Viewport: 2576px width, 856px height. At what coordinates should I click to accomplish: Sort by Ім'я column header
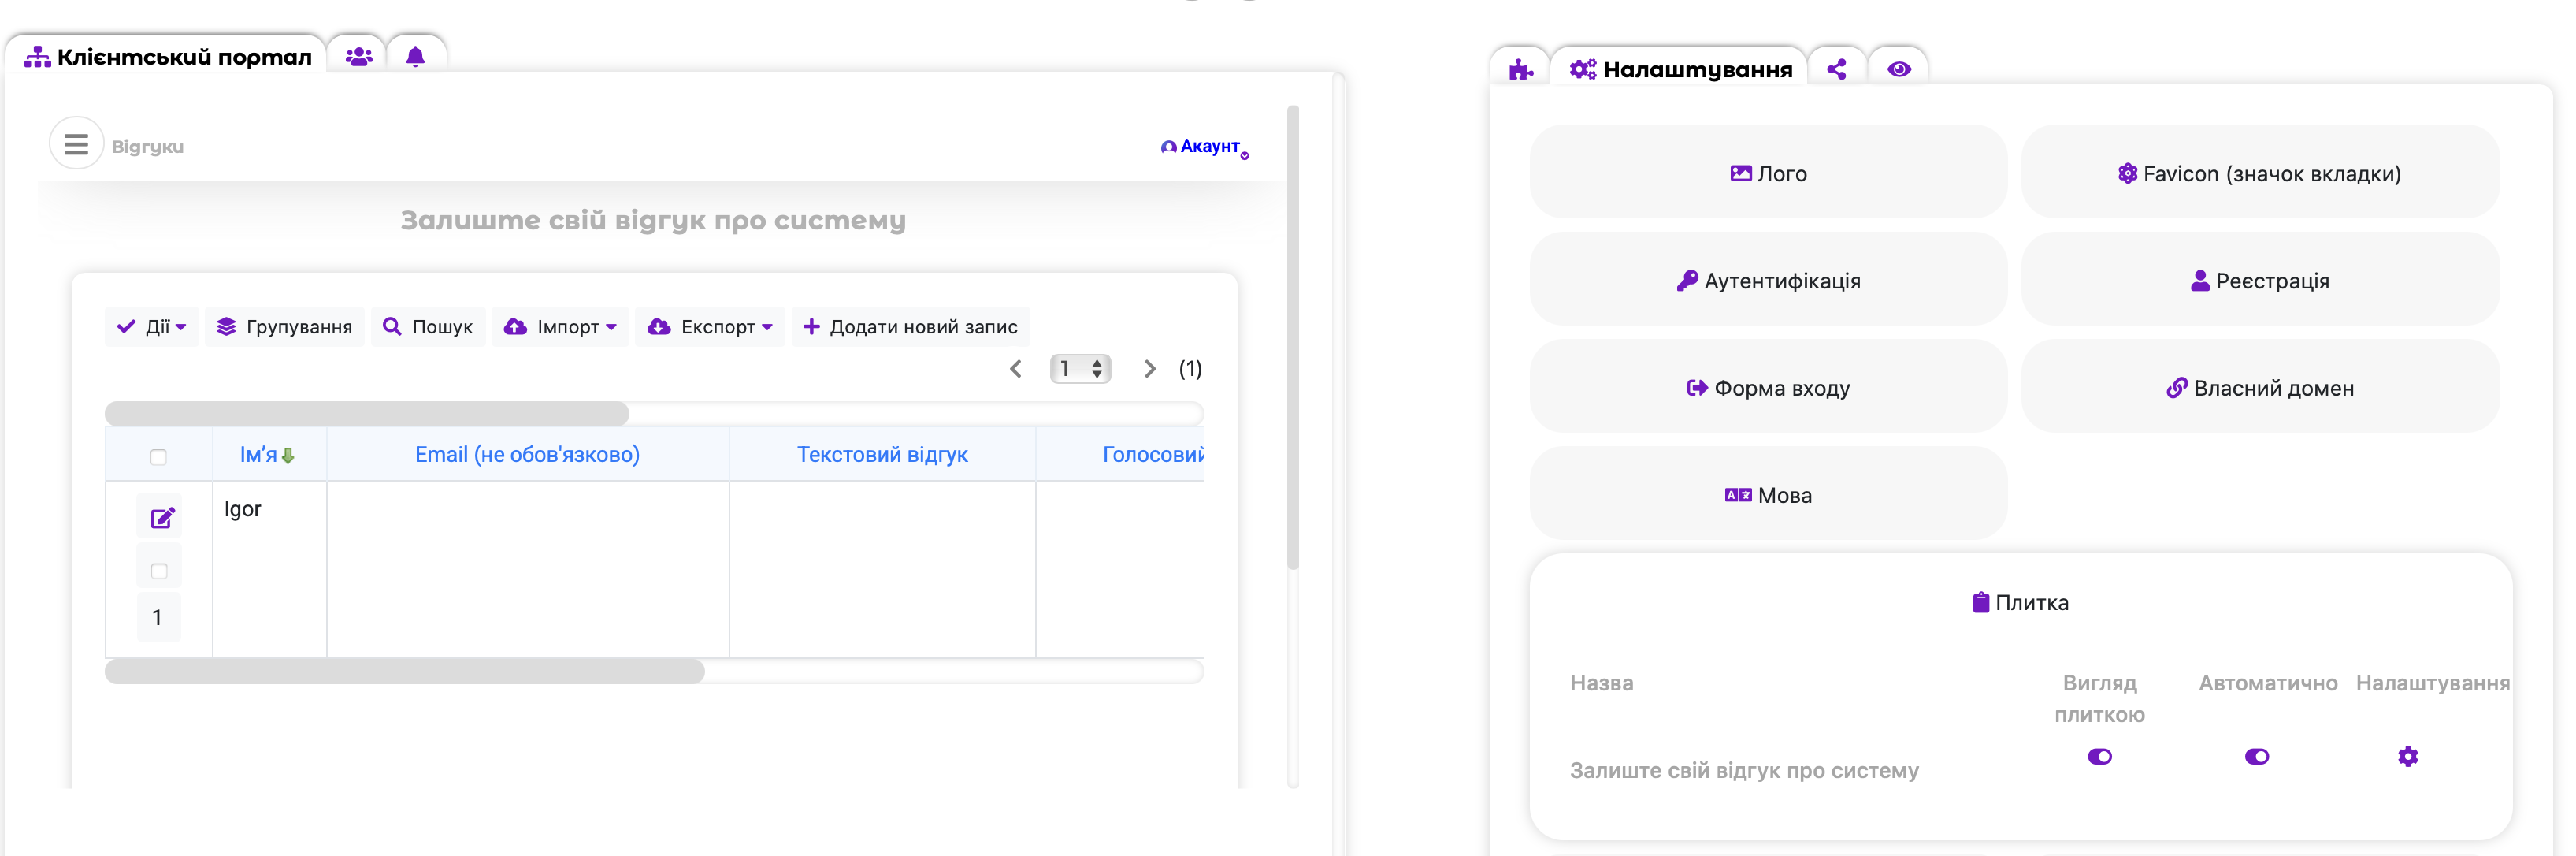coord(268,455)
